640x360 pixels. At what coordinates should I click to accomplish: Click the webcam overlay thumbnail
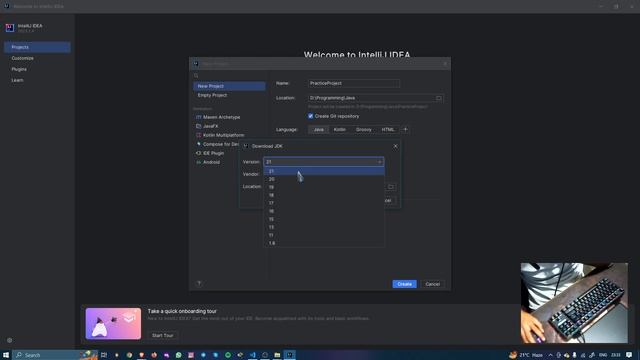point(574,303)
